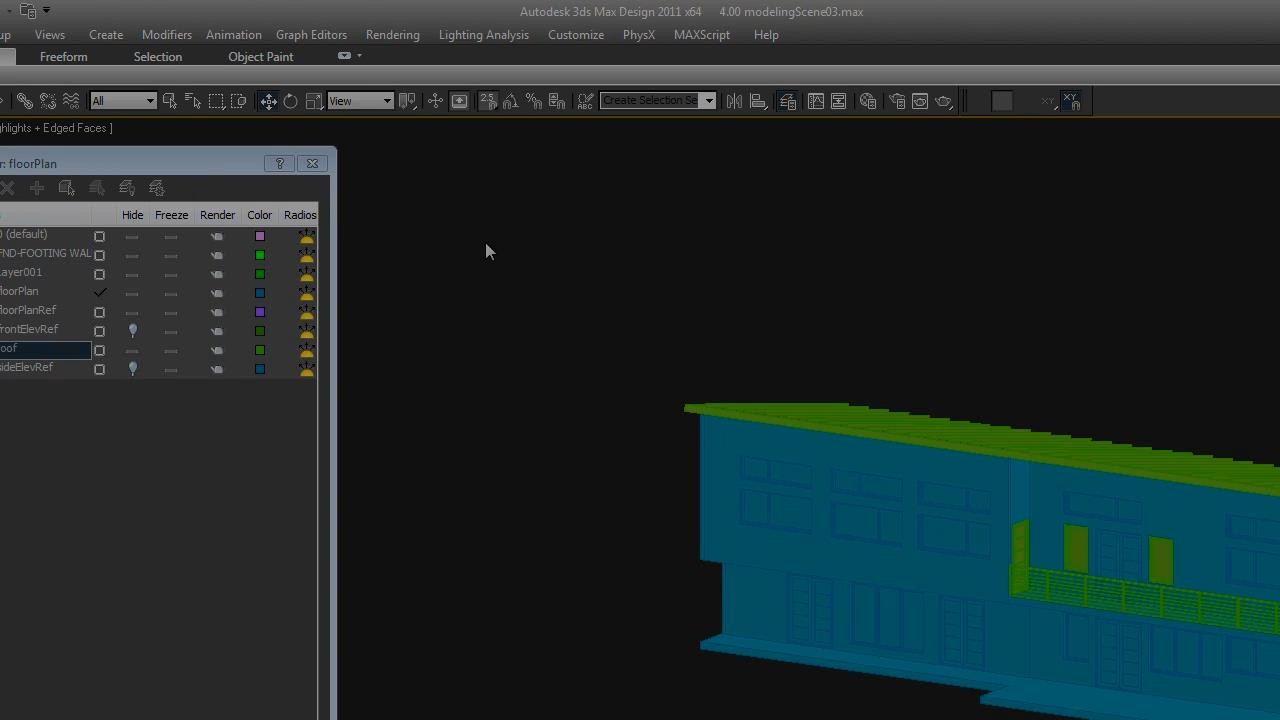Unhide the sideElevRef layer
This screenshot has width=1280, height=720.
click(x=133, y=369)
